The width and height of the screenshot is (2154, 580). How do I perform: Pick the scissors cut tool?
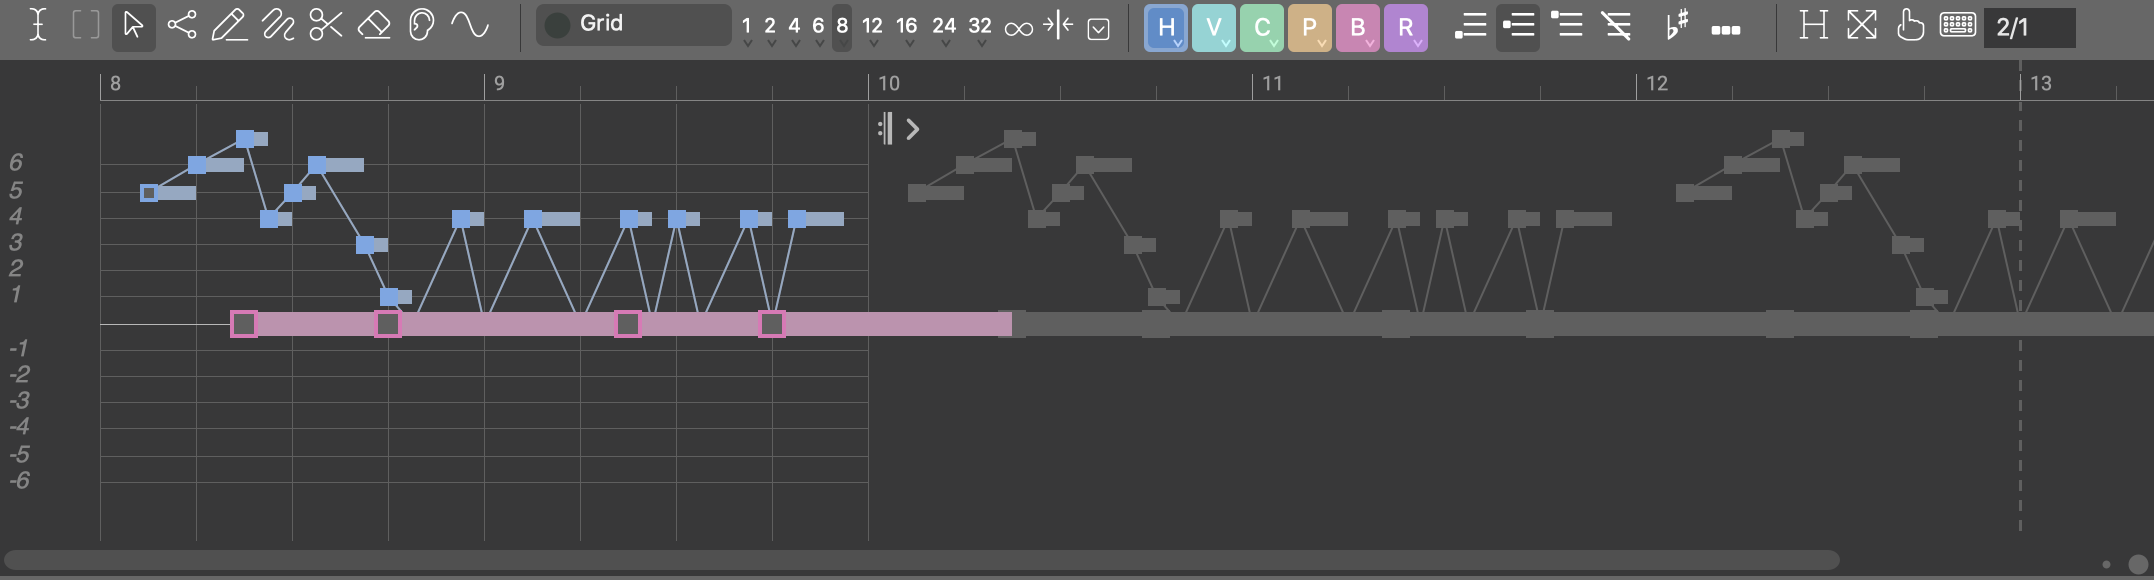(x=326, y=26)
